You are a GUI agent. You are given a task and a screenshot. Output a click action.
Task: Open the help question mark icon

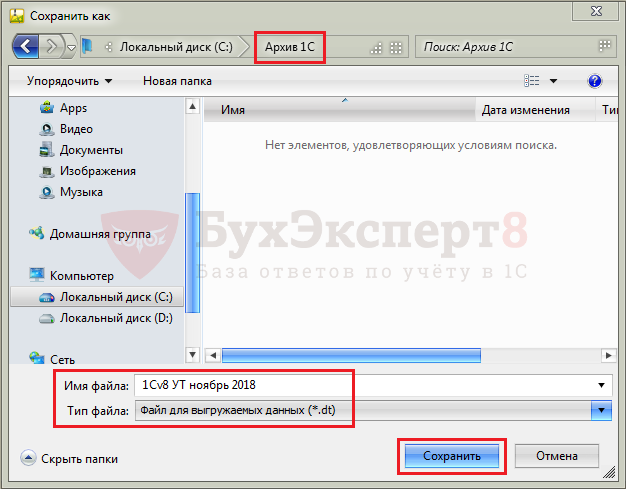pos(594,81)
